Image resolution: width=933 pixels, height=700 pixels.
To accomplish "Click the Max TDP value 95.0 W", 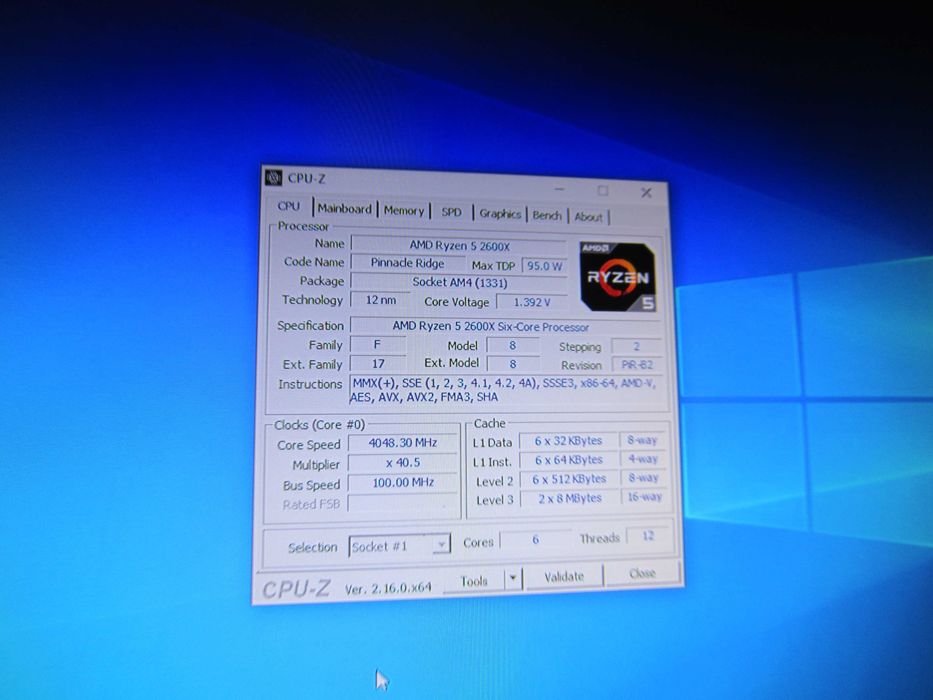I will 544,266.
